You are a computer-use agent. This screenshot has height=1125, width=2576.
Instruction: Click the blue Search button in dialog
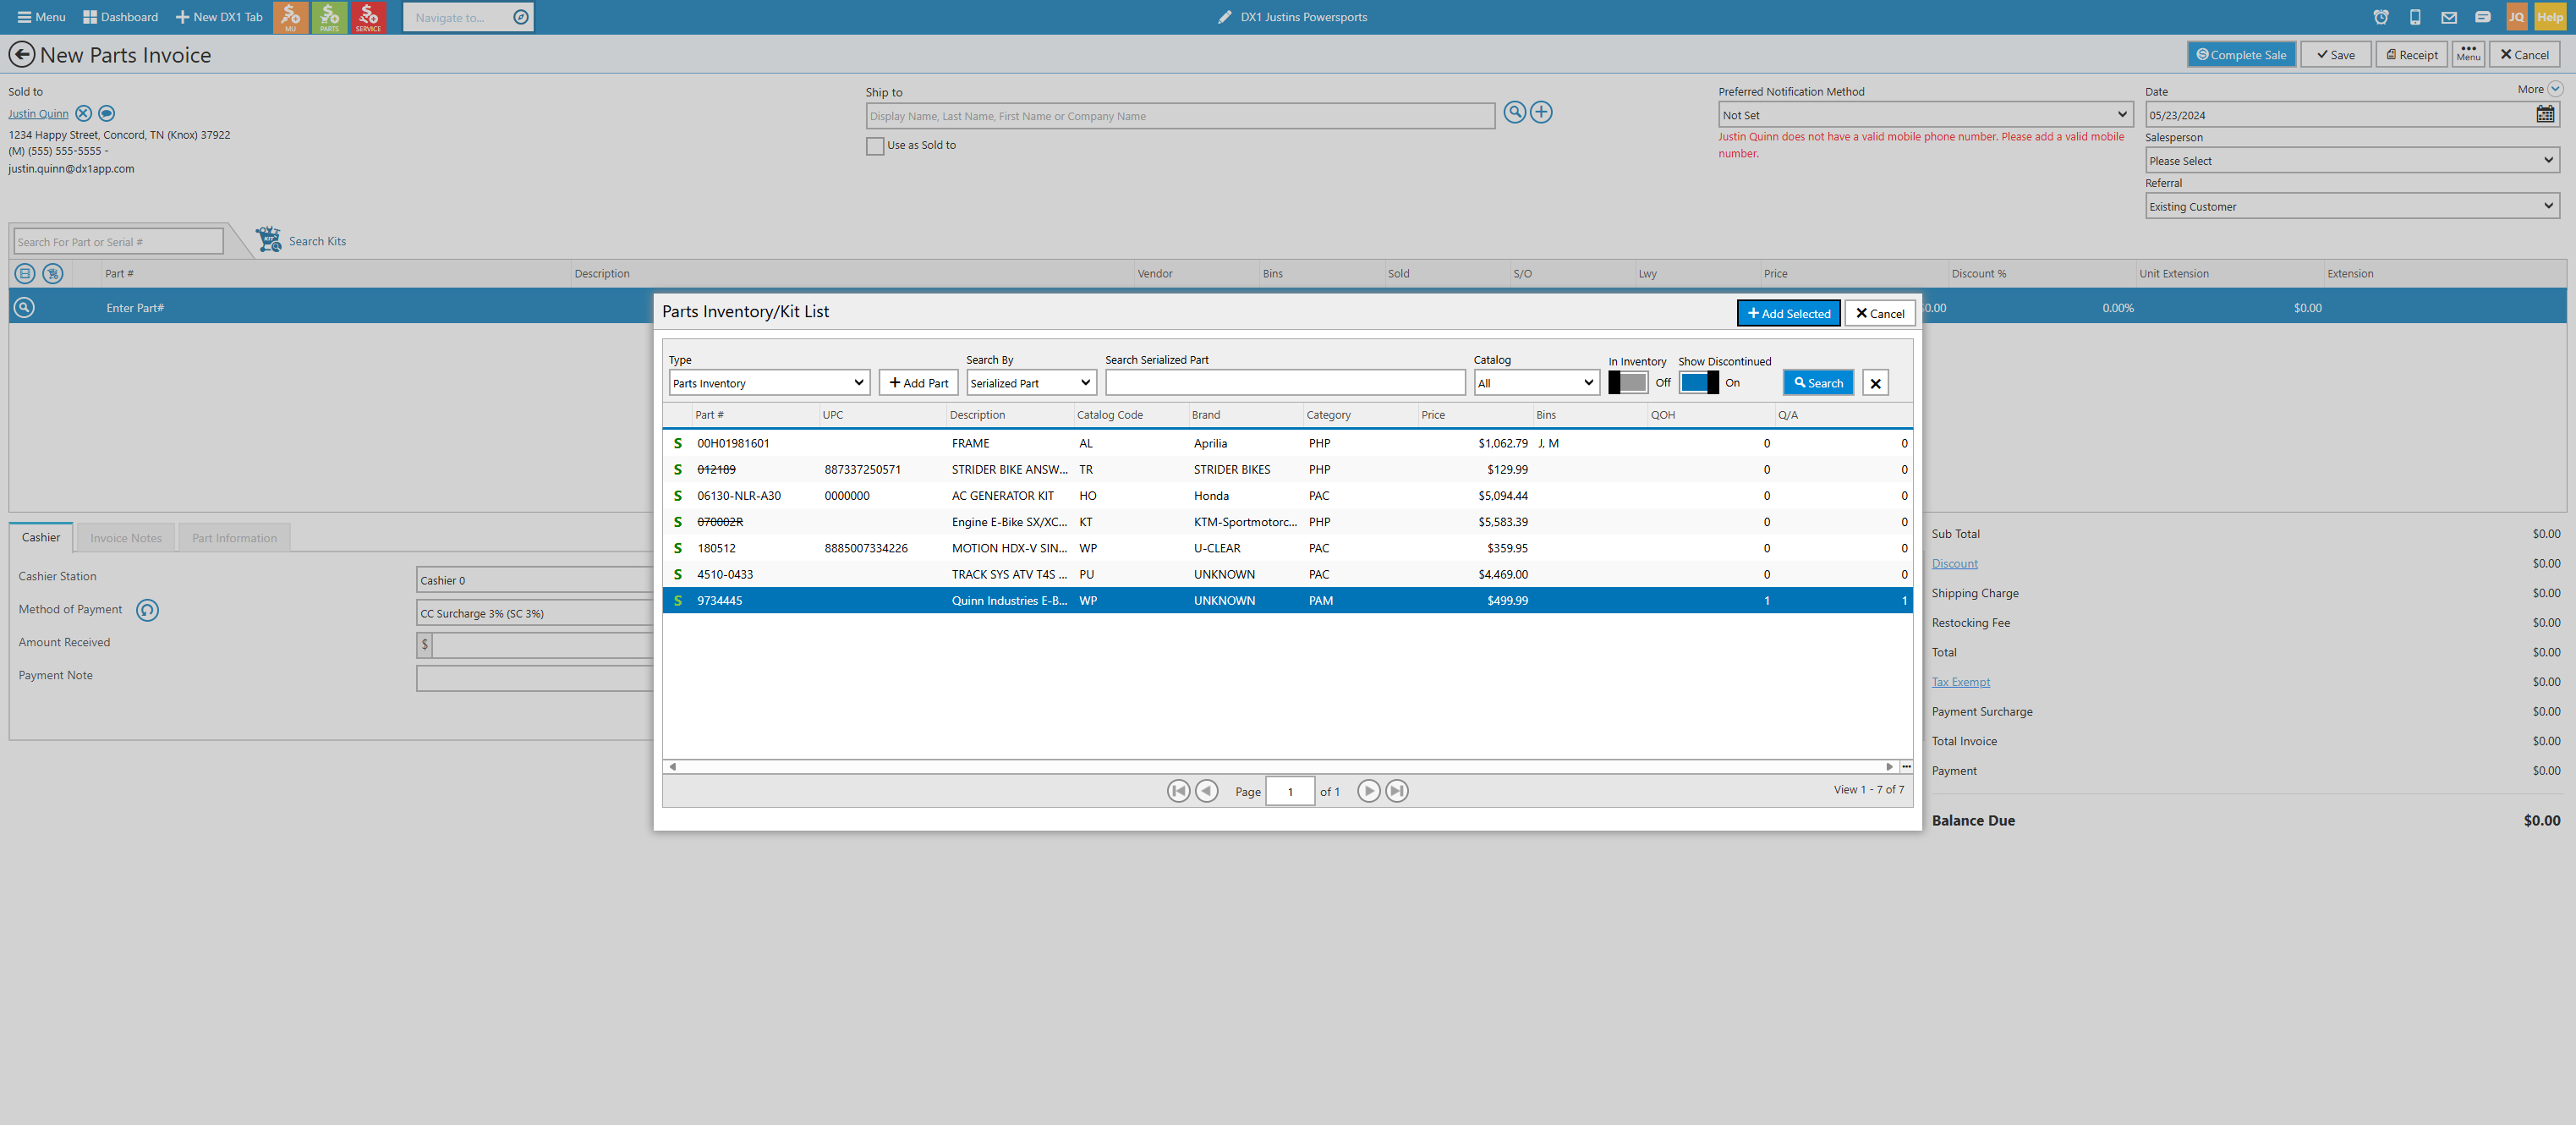[x=1818, y=383]
